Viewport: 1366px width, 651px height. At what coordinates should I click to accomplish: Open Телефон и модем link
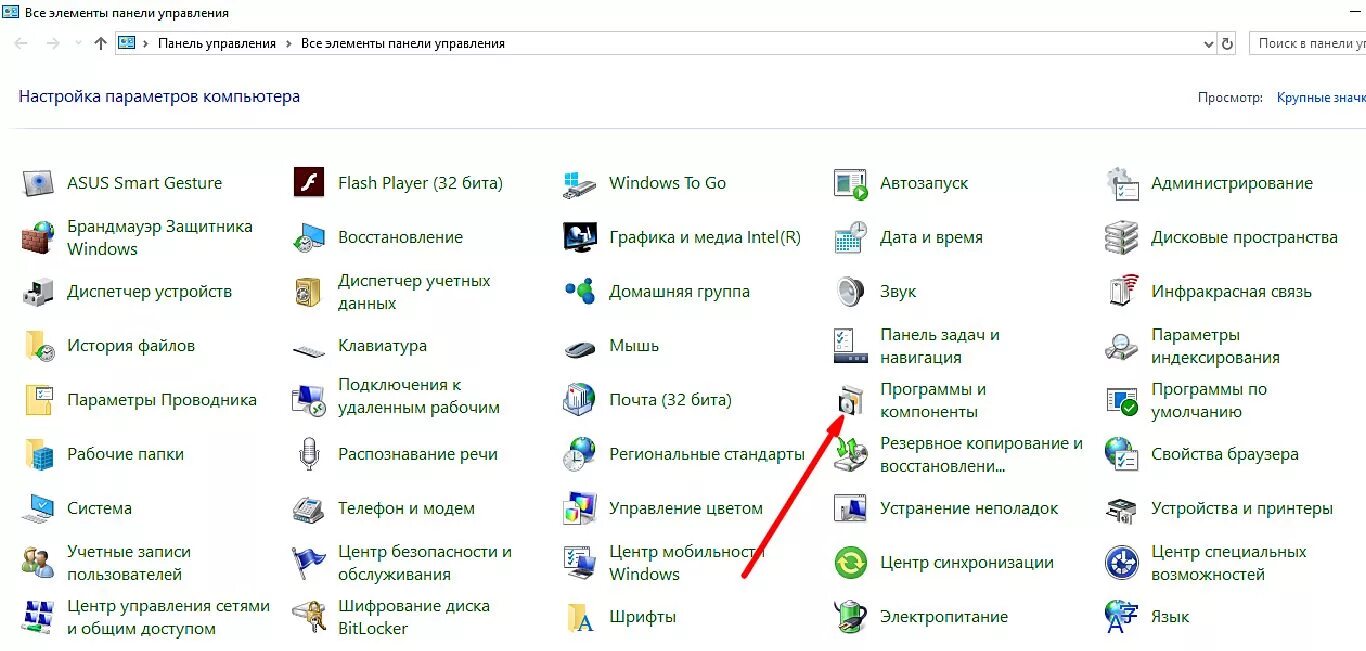[406, 508]
